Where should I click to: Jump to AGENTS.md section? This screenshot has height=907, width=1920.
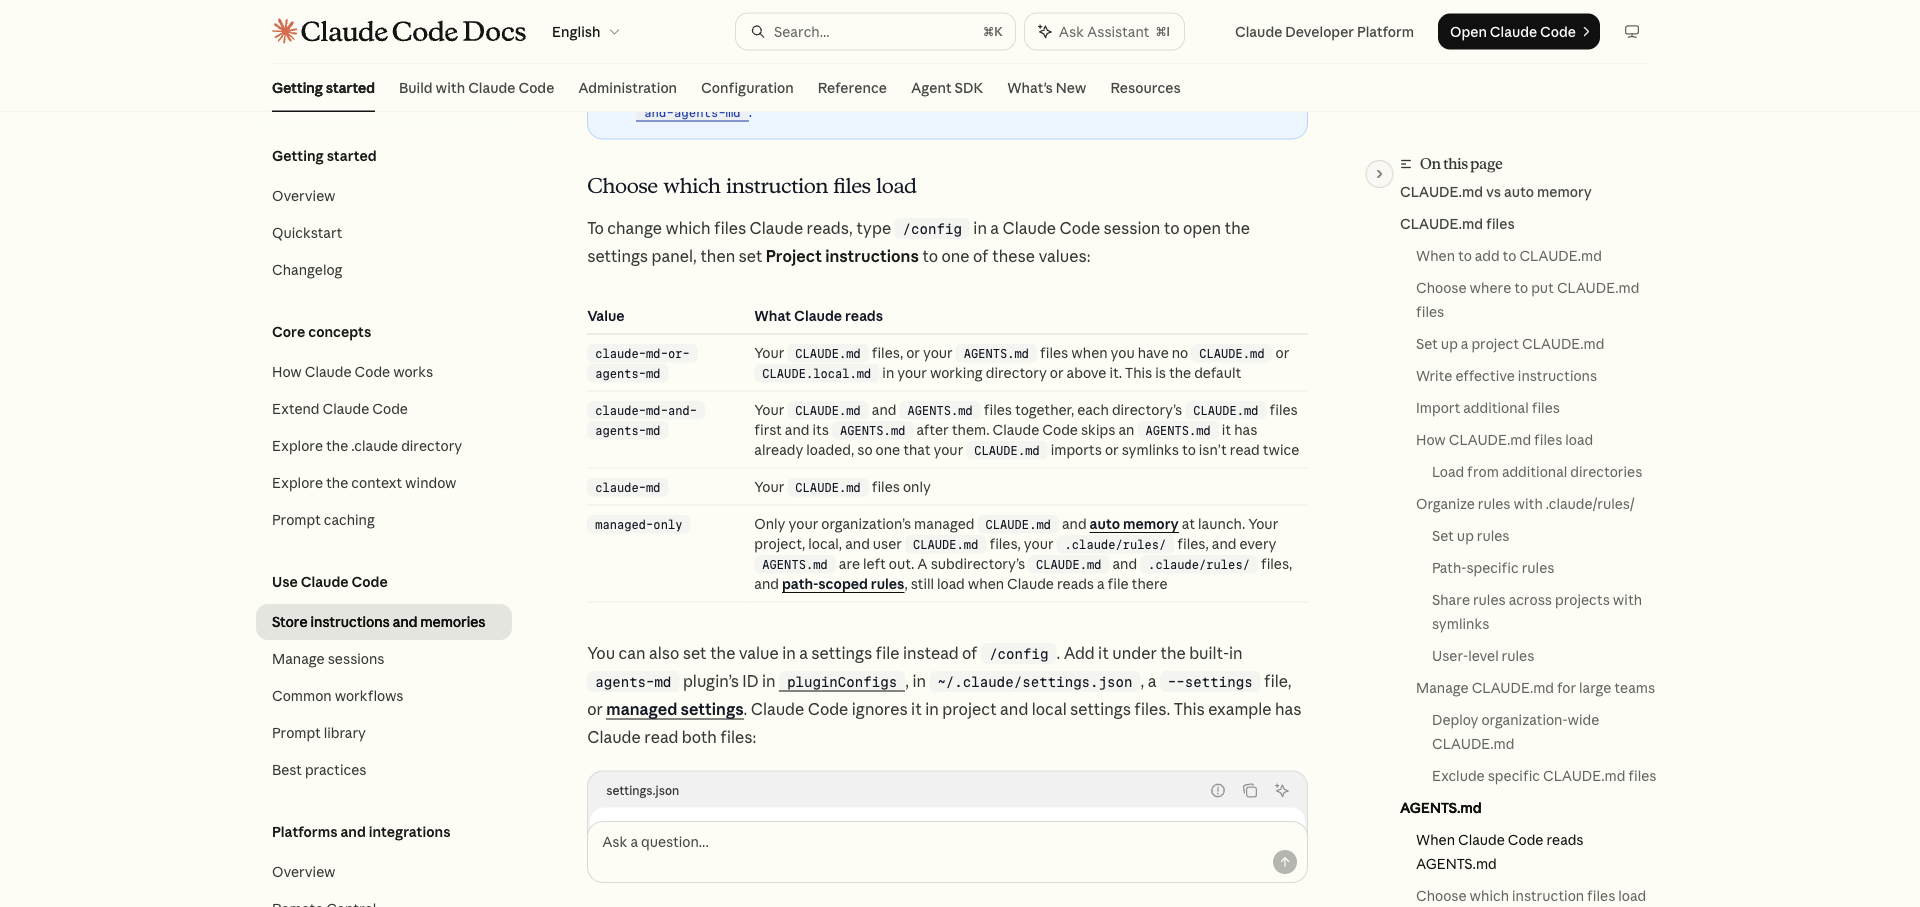[1440, 808]
